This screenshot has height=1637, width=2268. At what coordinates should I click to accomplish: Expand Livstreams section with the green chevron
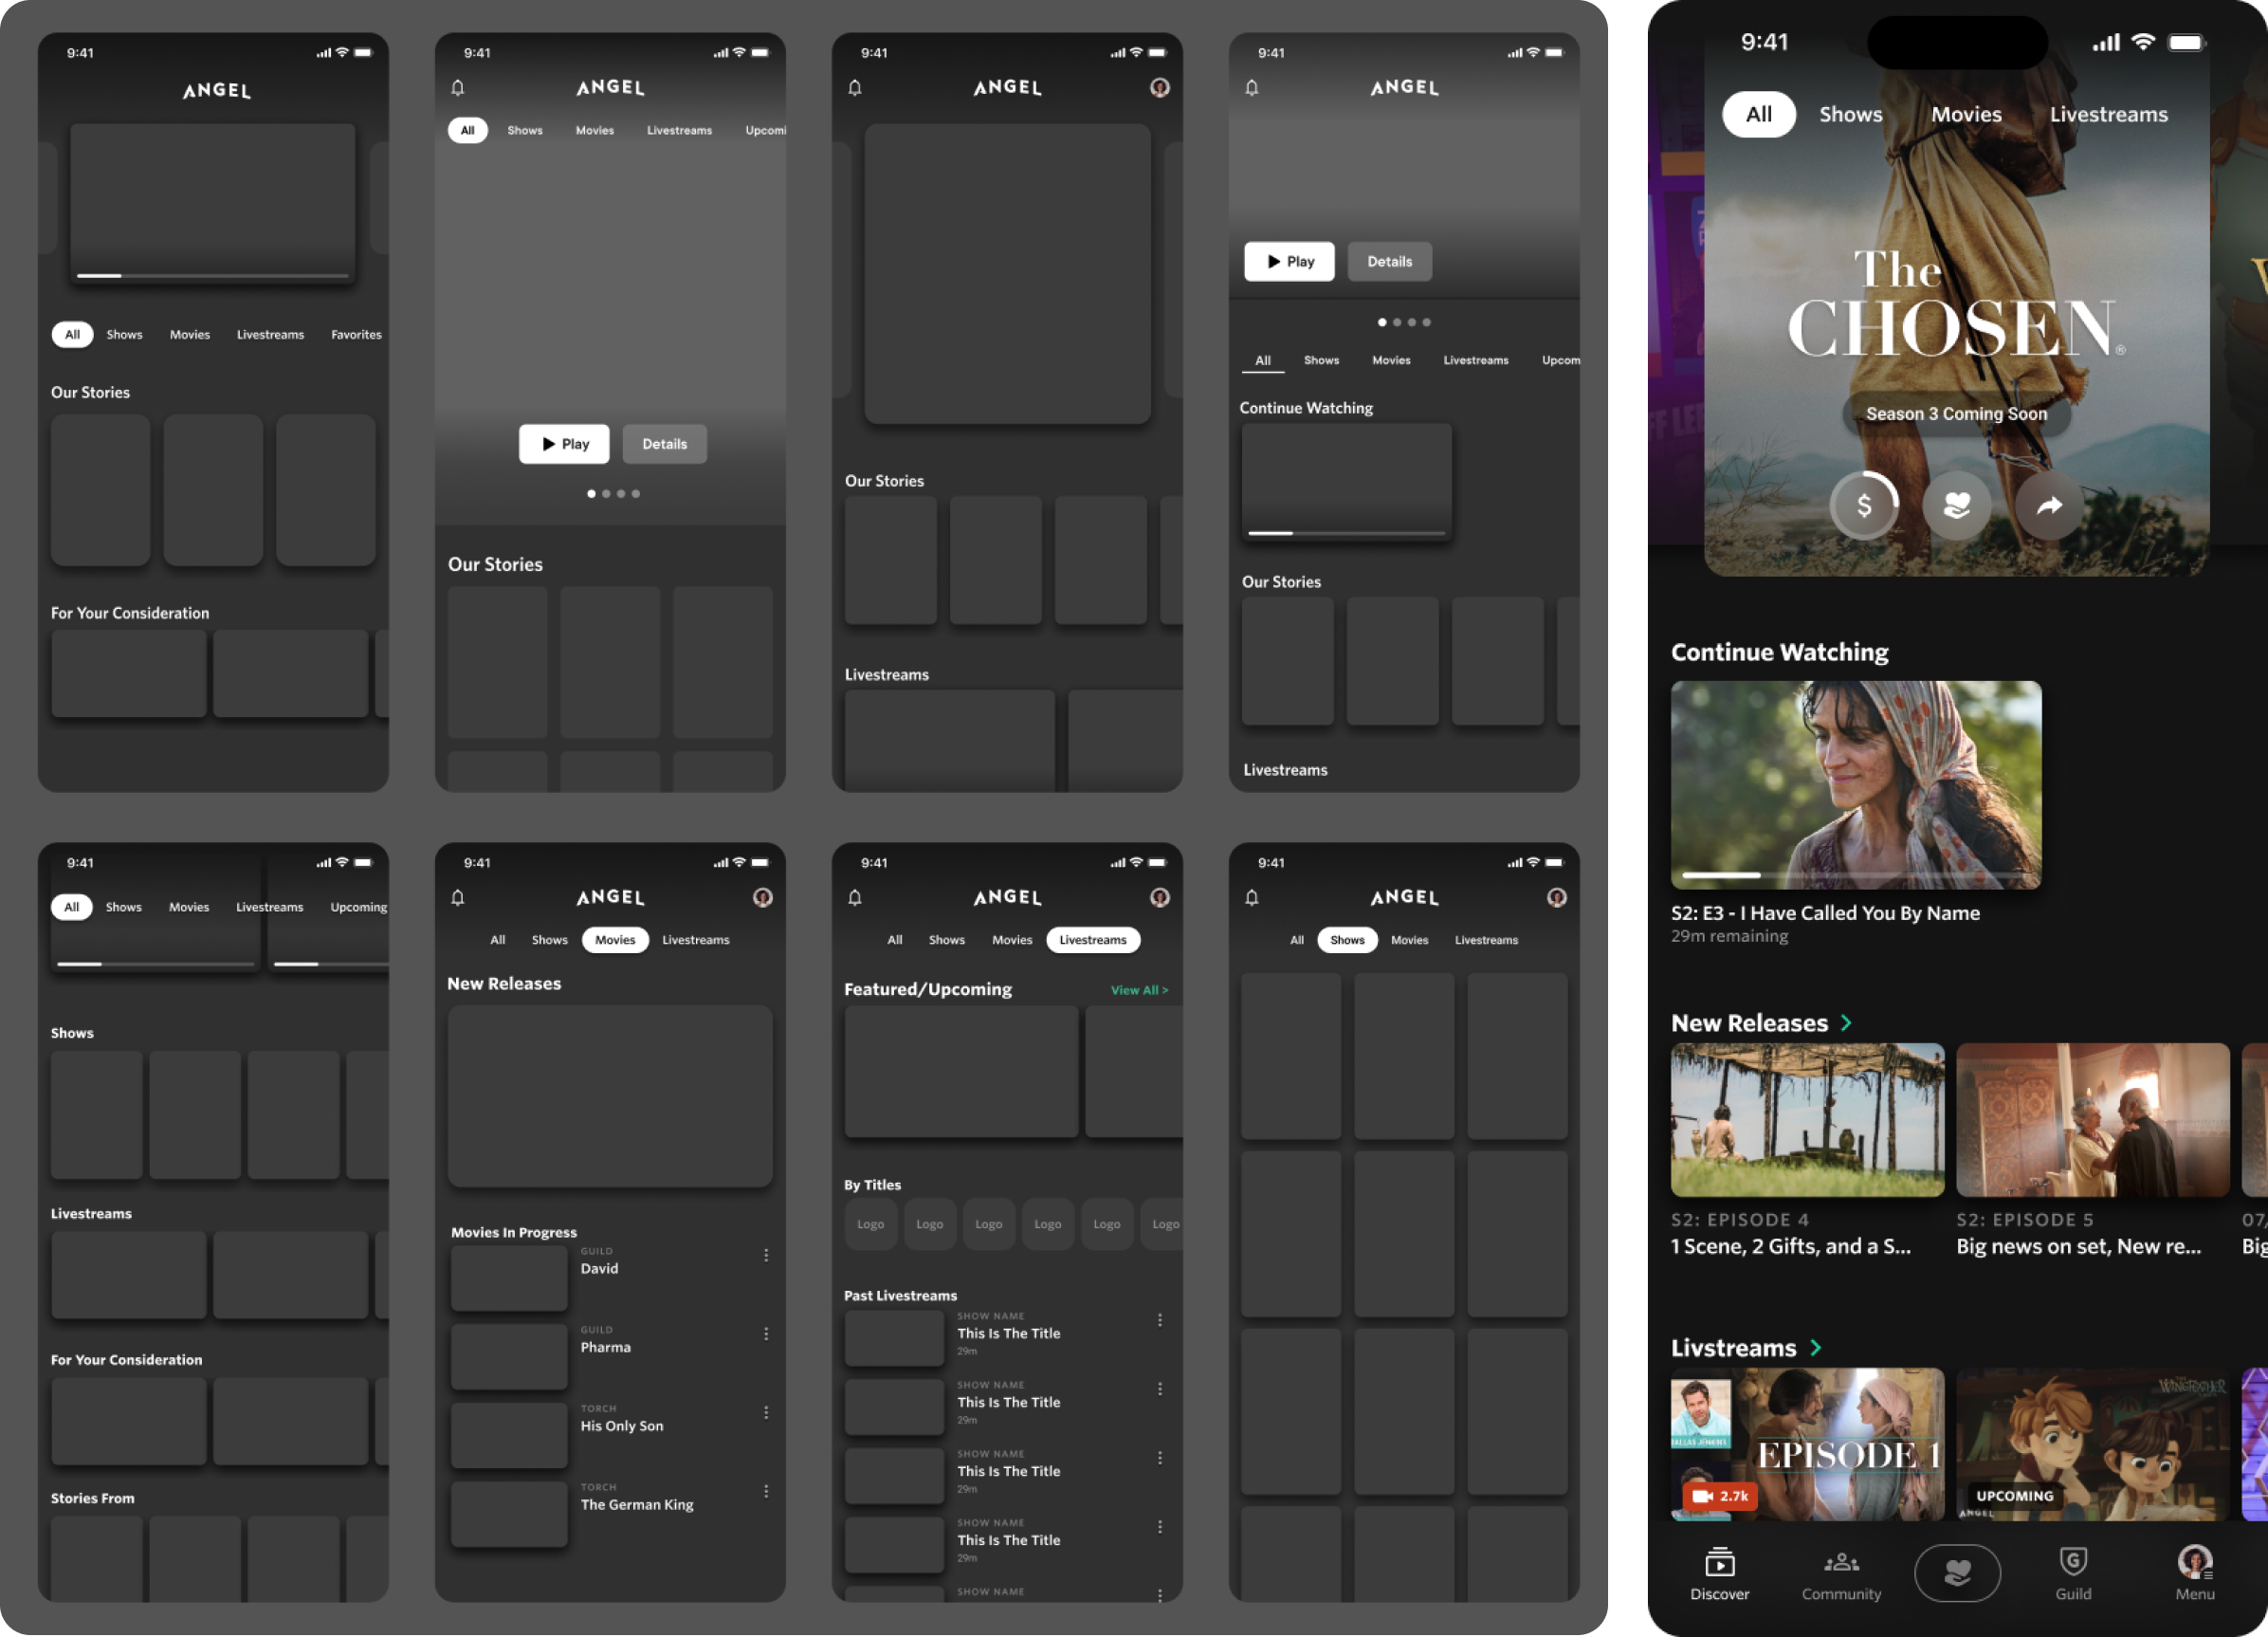(x=1815, y=1348)
